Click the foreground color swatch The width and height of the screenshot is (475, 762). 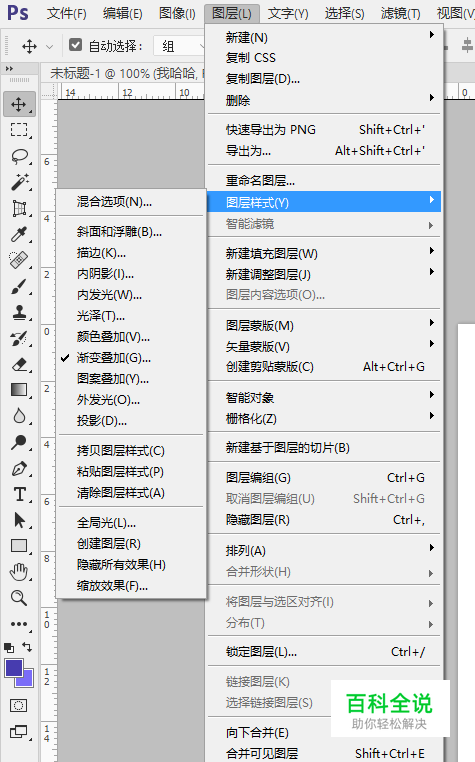[13, 668]
